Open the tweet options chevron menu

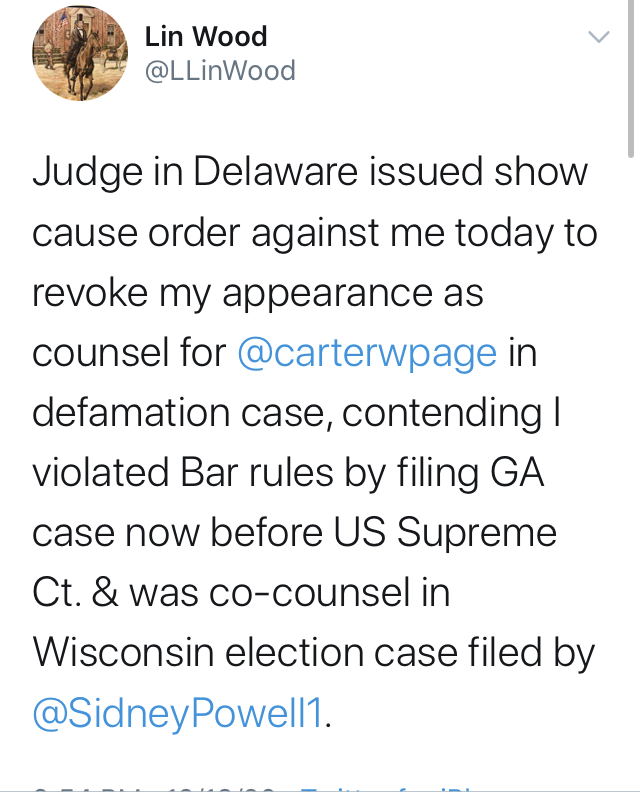[599, 37]
